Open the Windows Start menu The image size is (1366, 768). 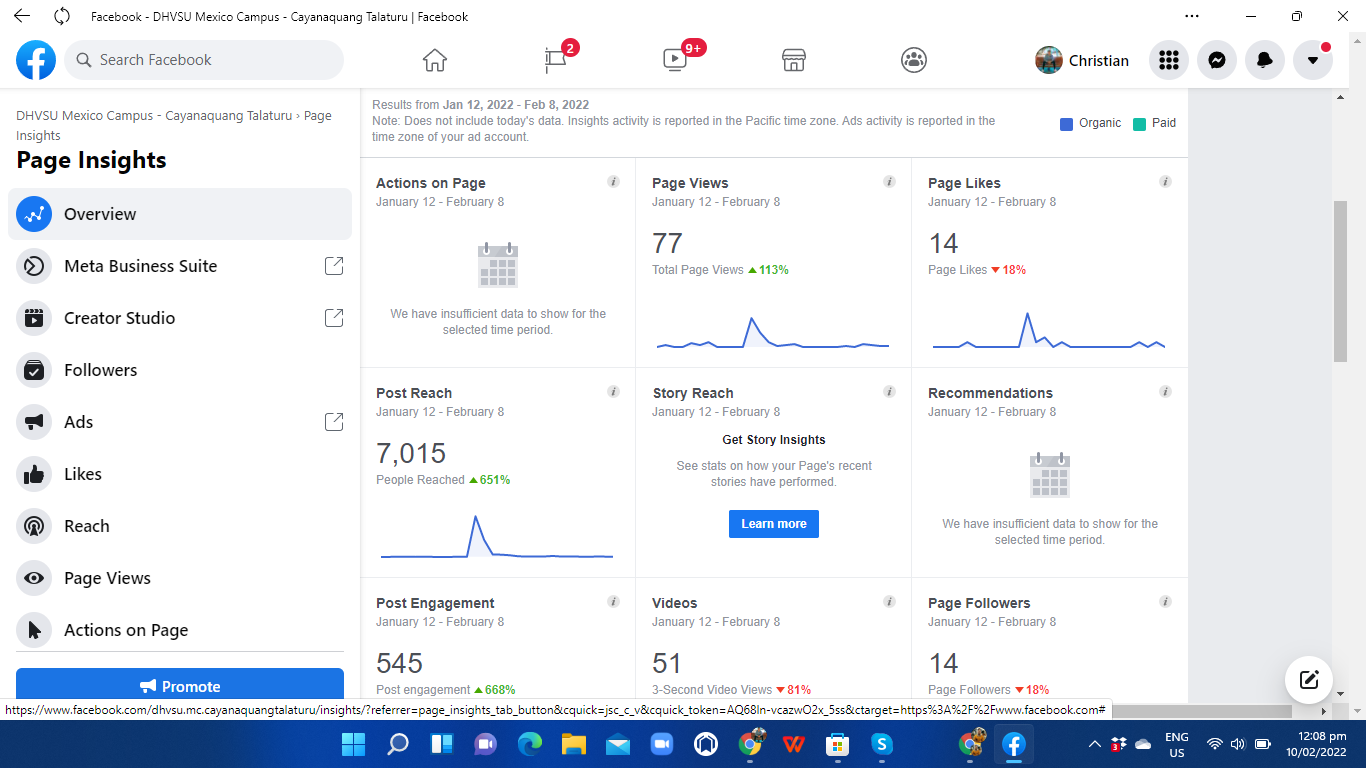(x=353, y=744)
